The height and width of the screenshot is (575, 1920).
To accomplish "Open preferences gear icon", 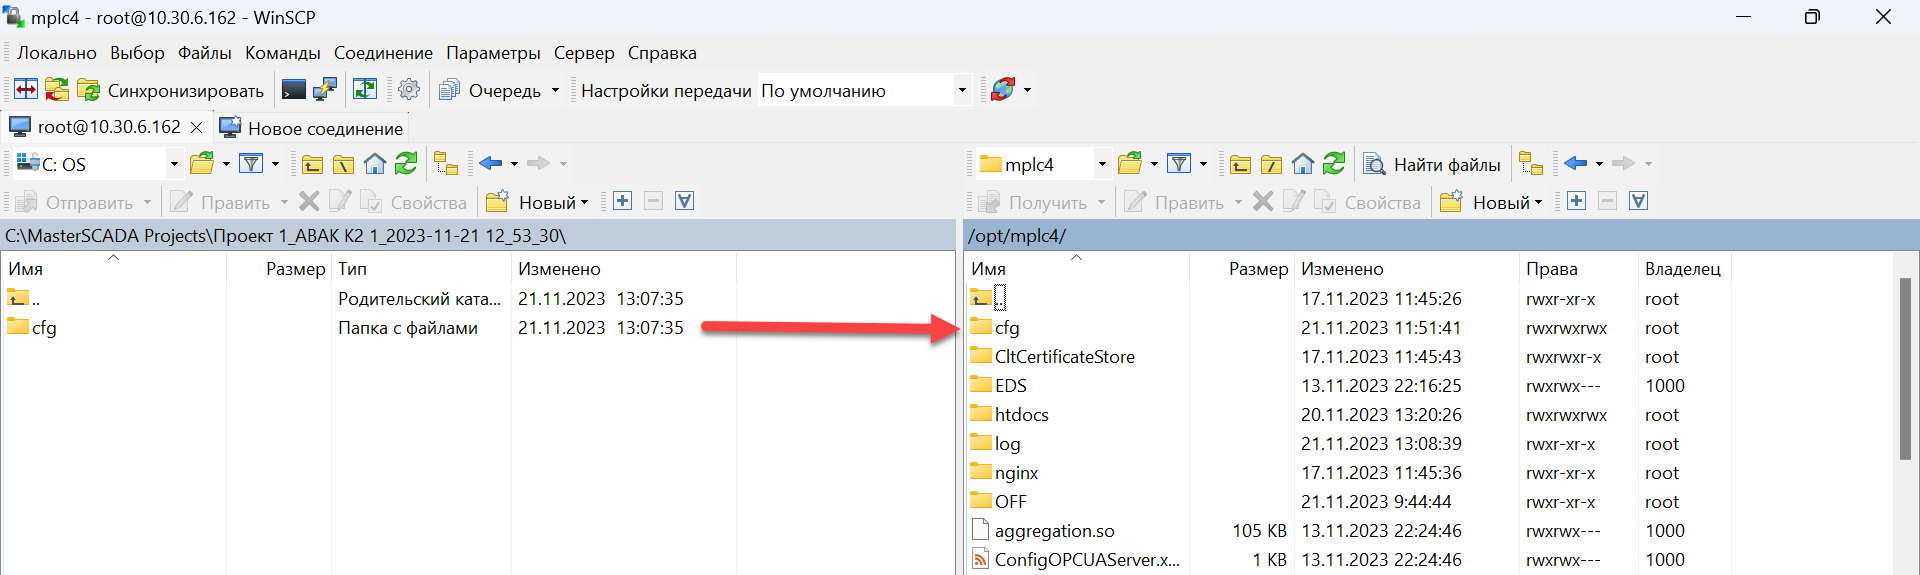I will 409,90.
